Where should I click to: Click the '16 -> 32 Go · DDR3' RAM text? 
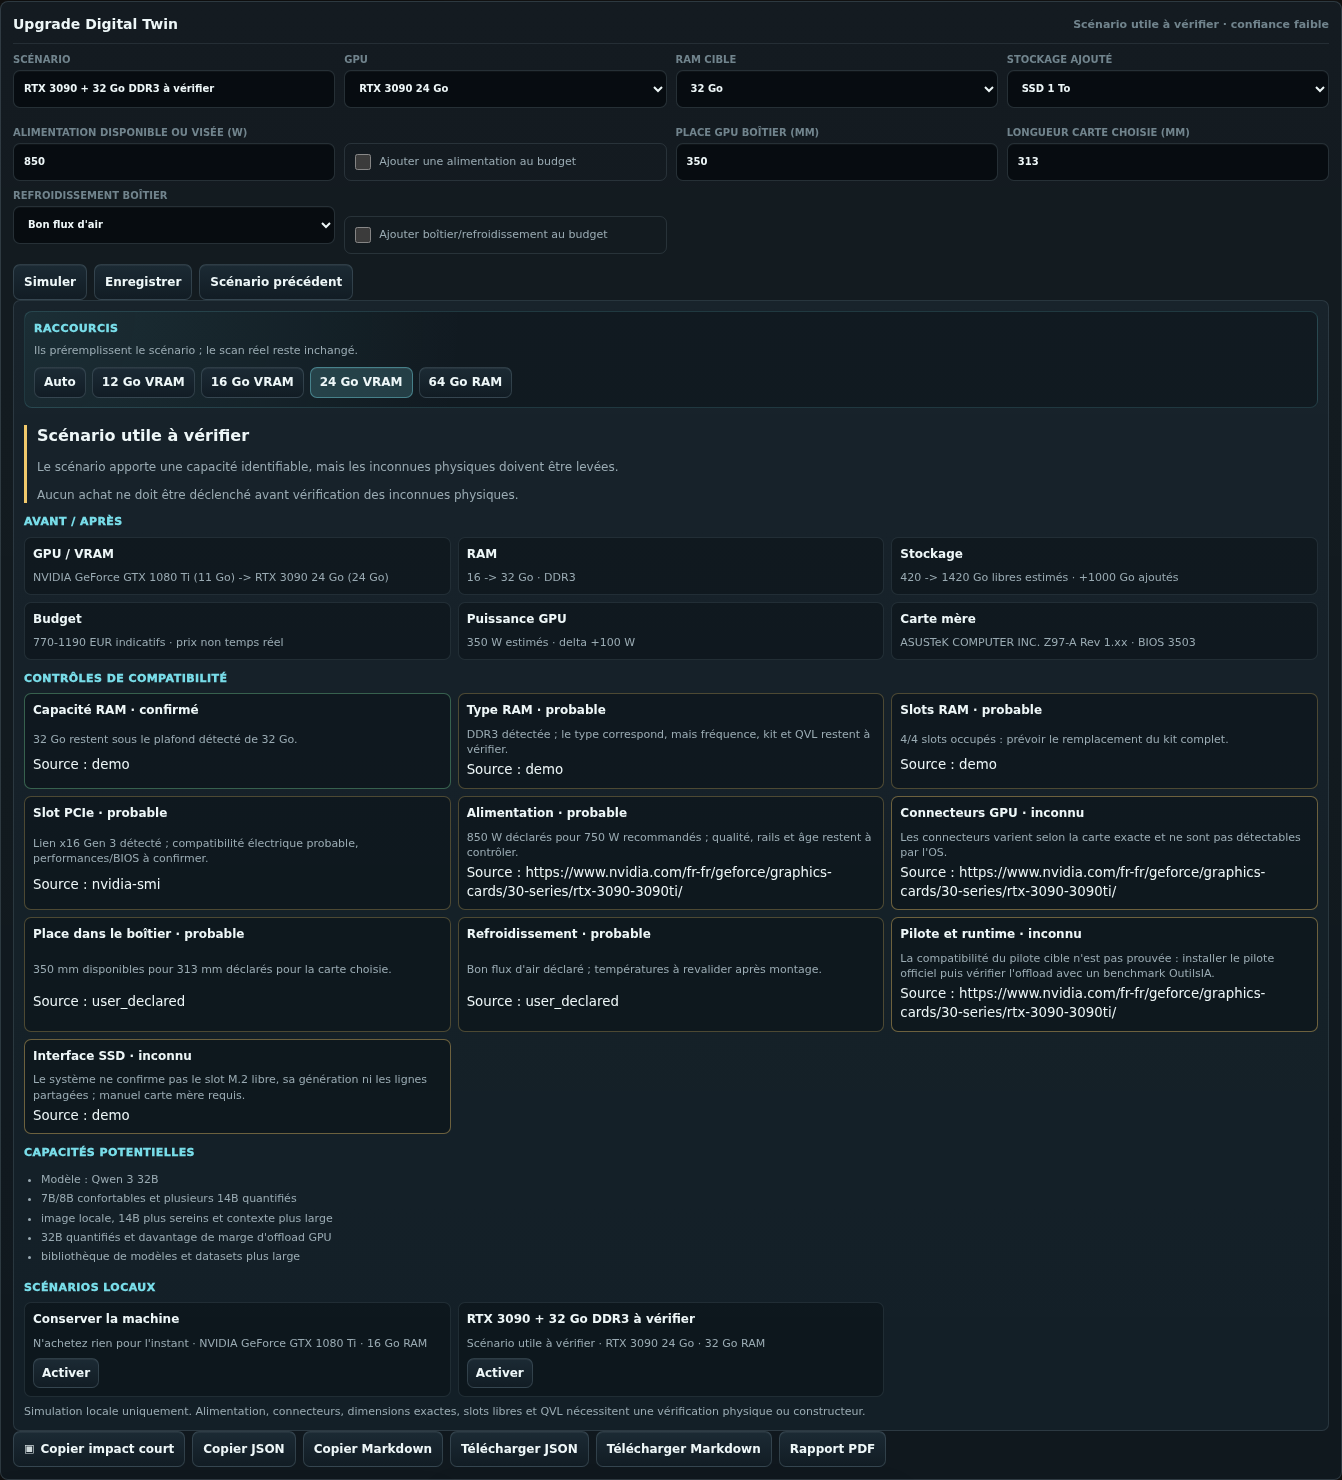(521, 578)
